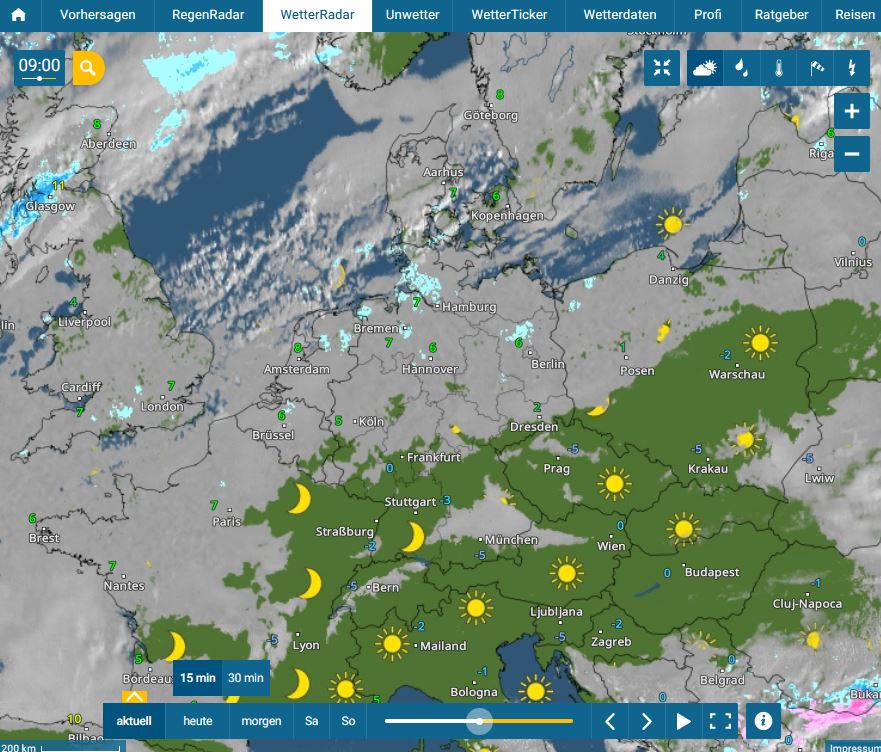The height and width of the screenshot is (752, 881).
Task: Step to the previous time frame
Action: (x=610, y=721)
